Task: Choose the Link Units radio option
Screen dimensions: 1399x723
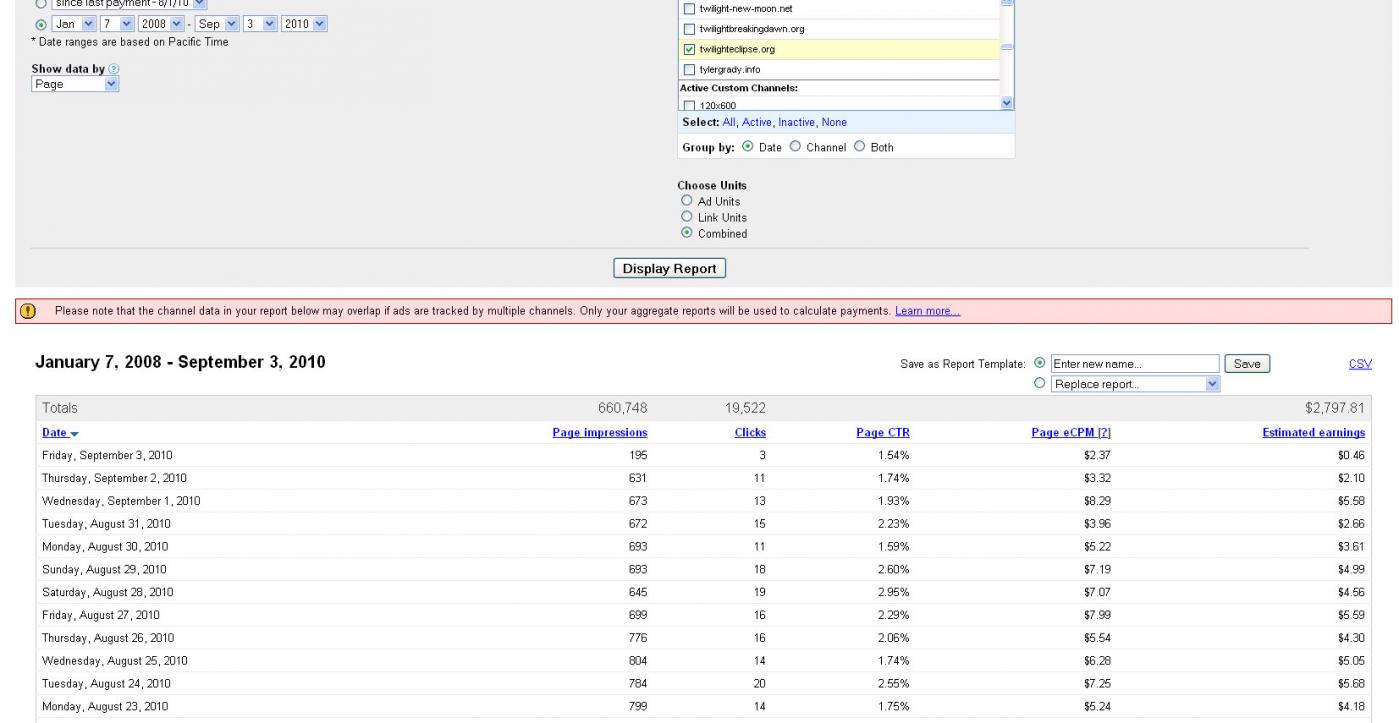Action: point(686,217)
